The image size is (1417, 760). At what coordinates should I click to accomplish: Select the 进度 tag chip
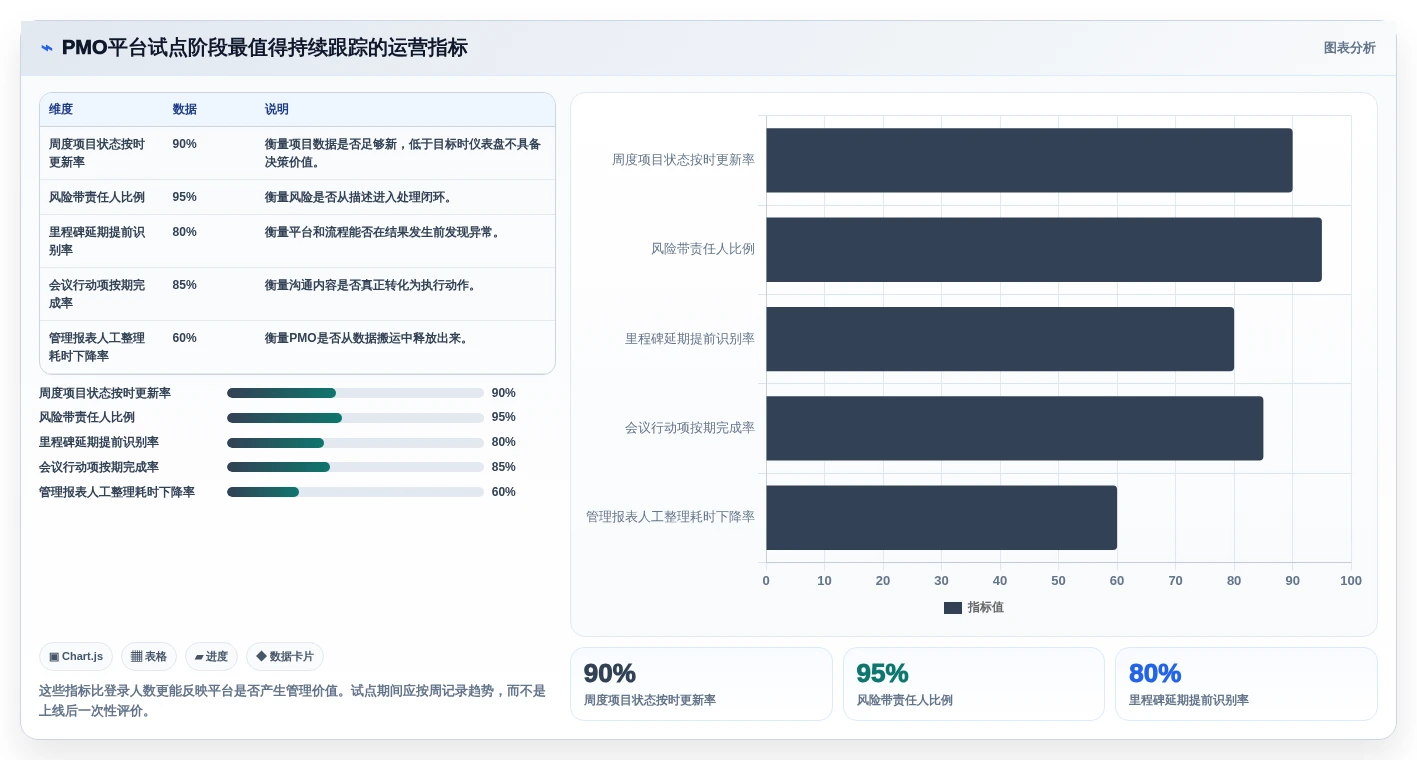211,656
